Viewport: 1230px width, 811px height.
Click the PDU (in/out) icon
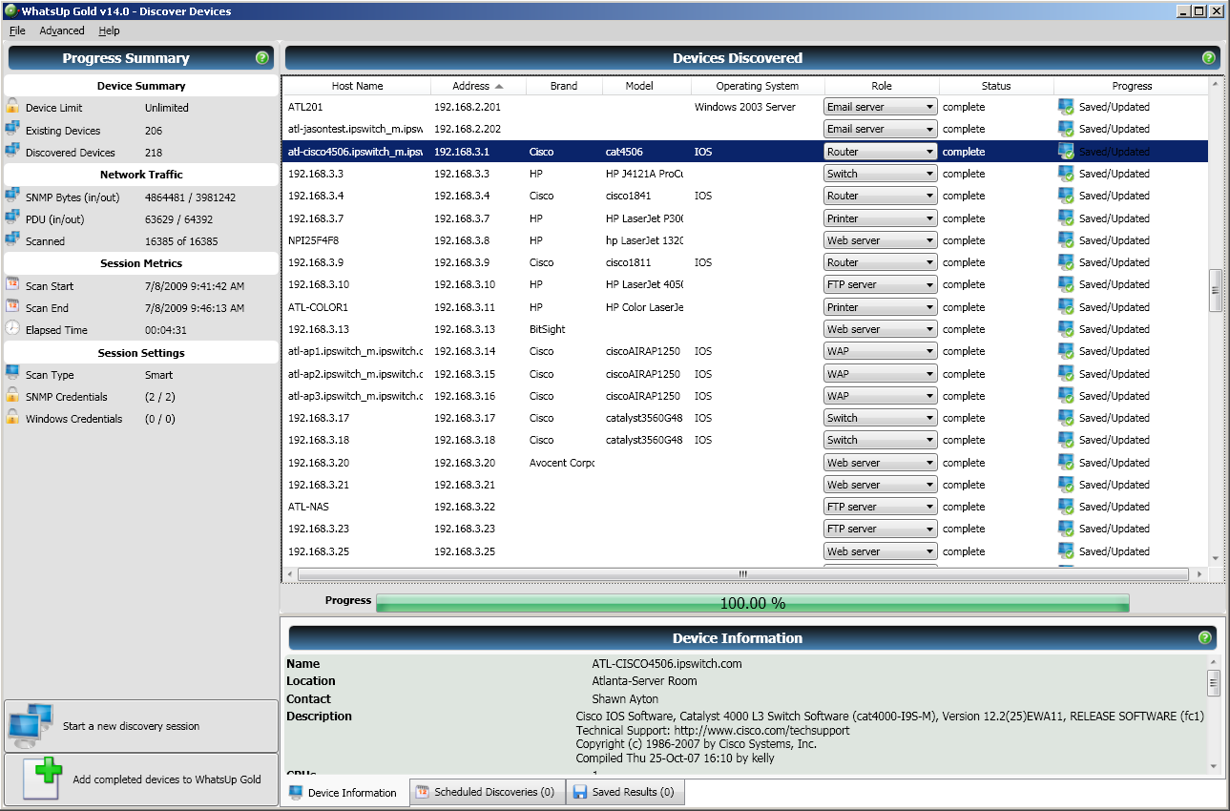(12, 218)
